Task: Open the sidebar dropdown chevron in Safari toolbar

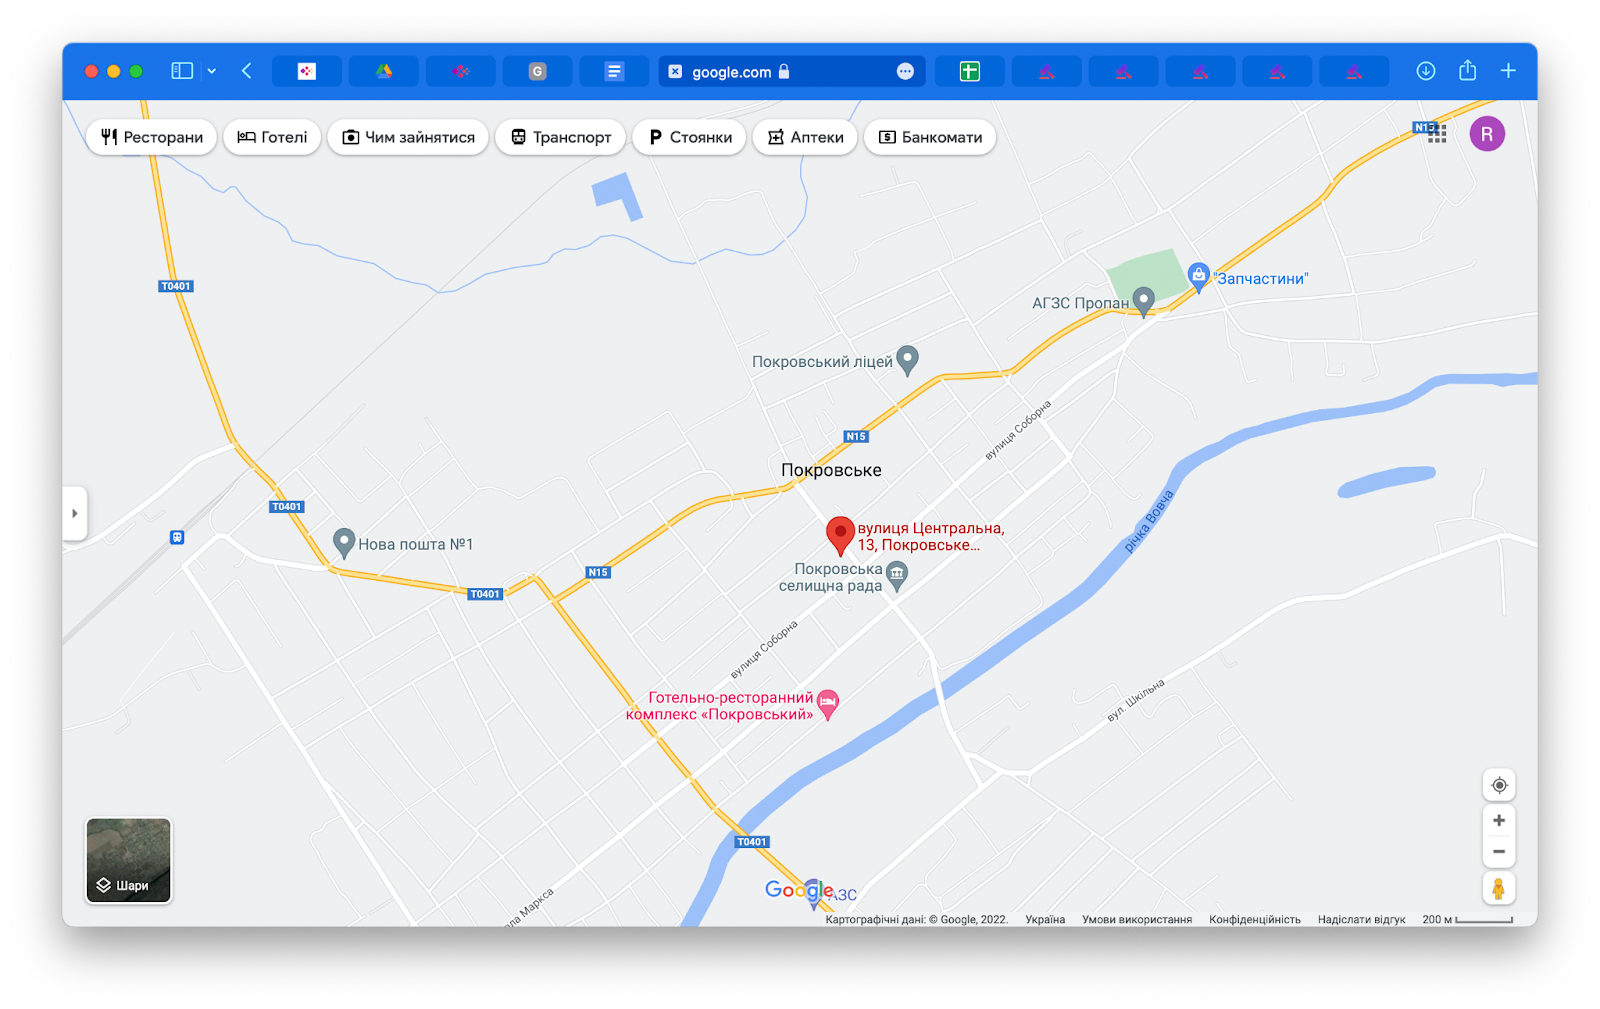Action: [212, 71]
